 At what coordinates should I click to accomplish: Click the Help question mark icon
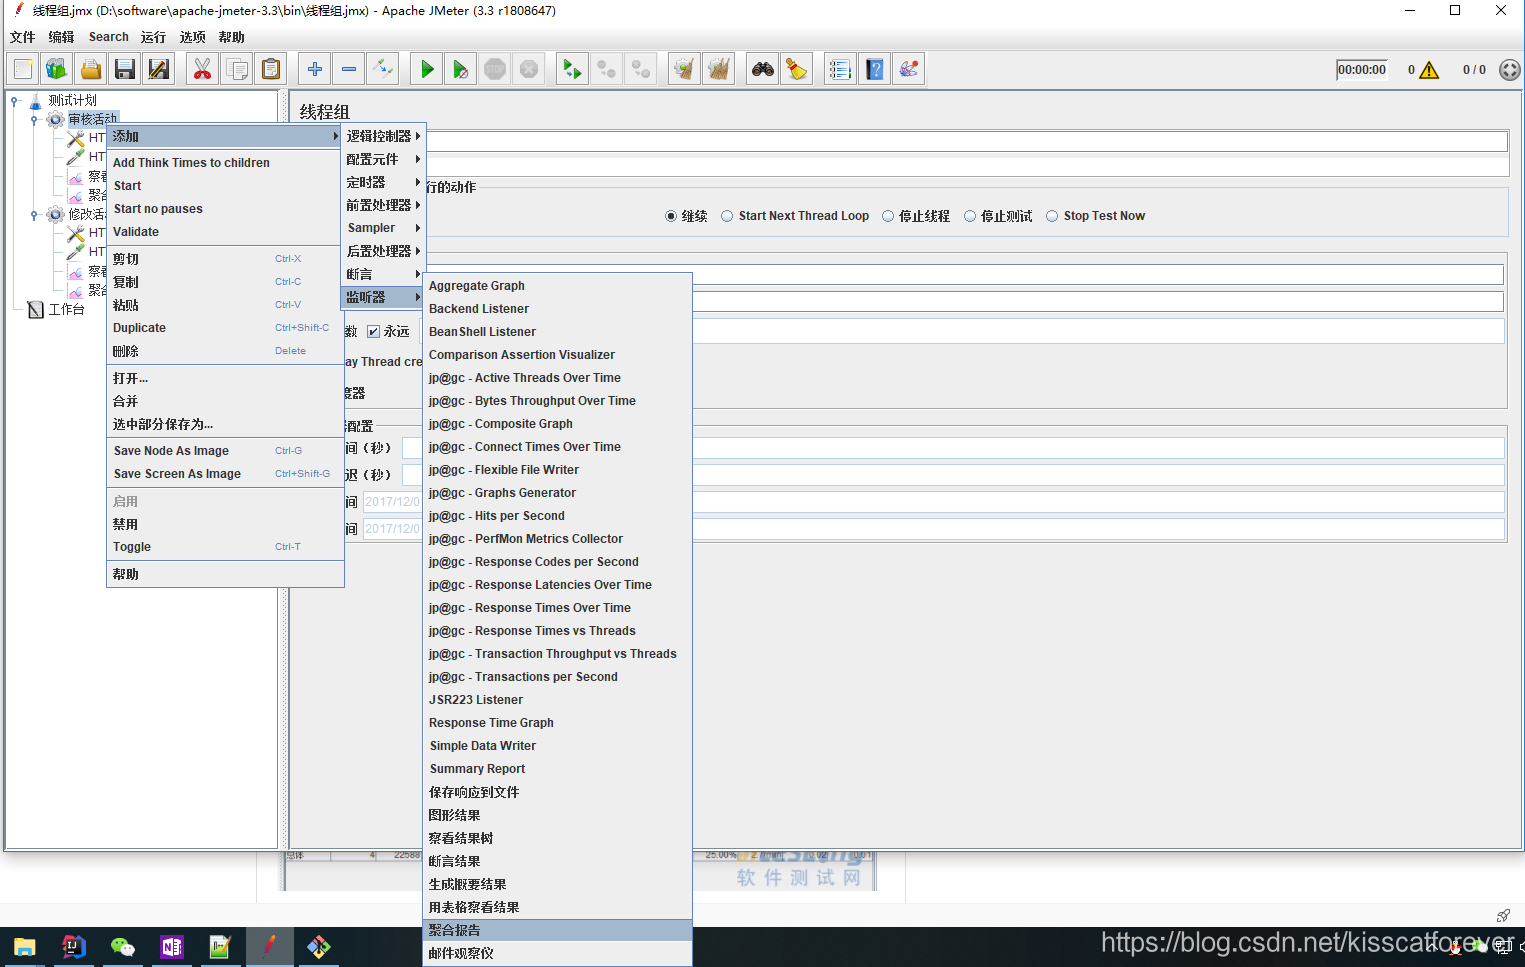[875, 69]
